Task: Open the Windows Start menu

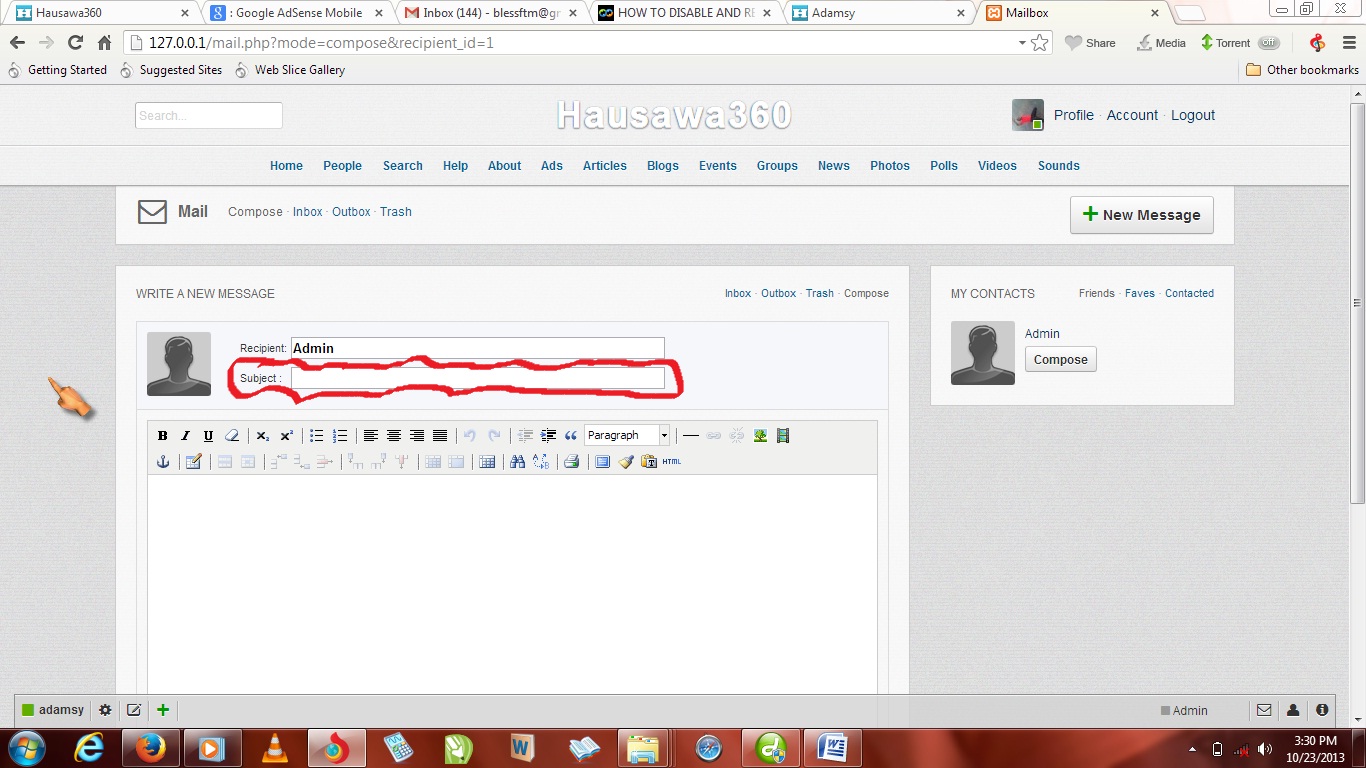Action: (x=26, y=748)
